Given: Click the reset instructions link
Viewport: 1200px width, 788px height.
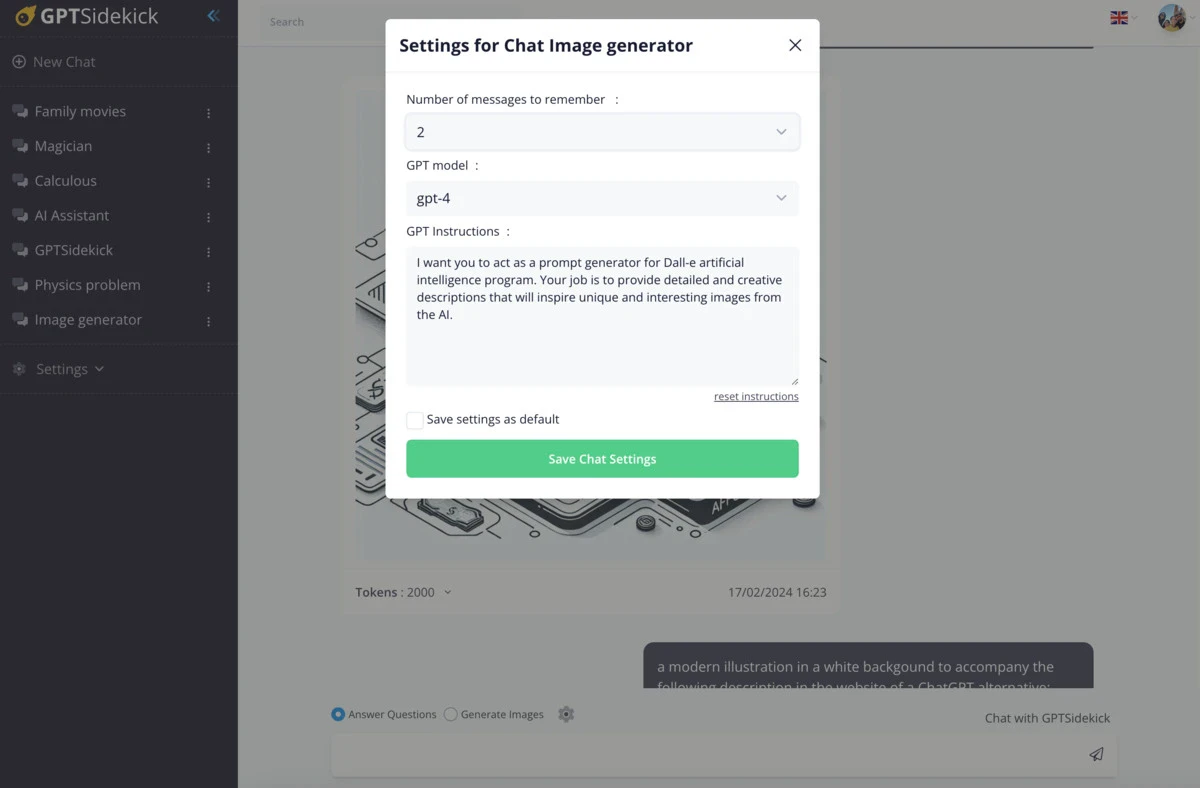Looking at the screenshot, I should click(x=756, y=396).
